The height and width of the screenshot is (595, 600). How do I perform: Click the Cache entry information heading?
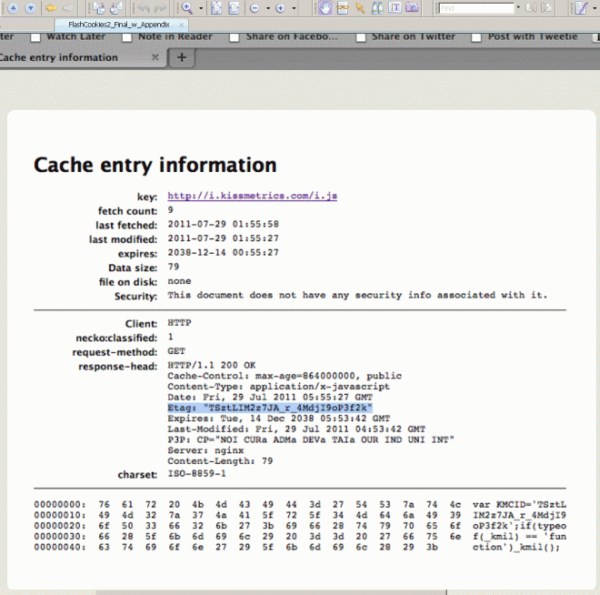click(x=155, y=165)
